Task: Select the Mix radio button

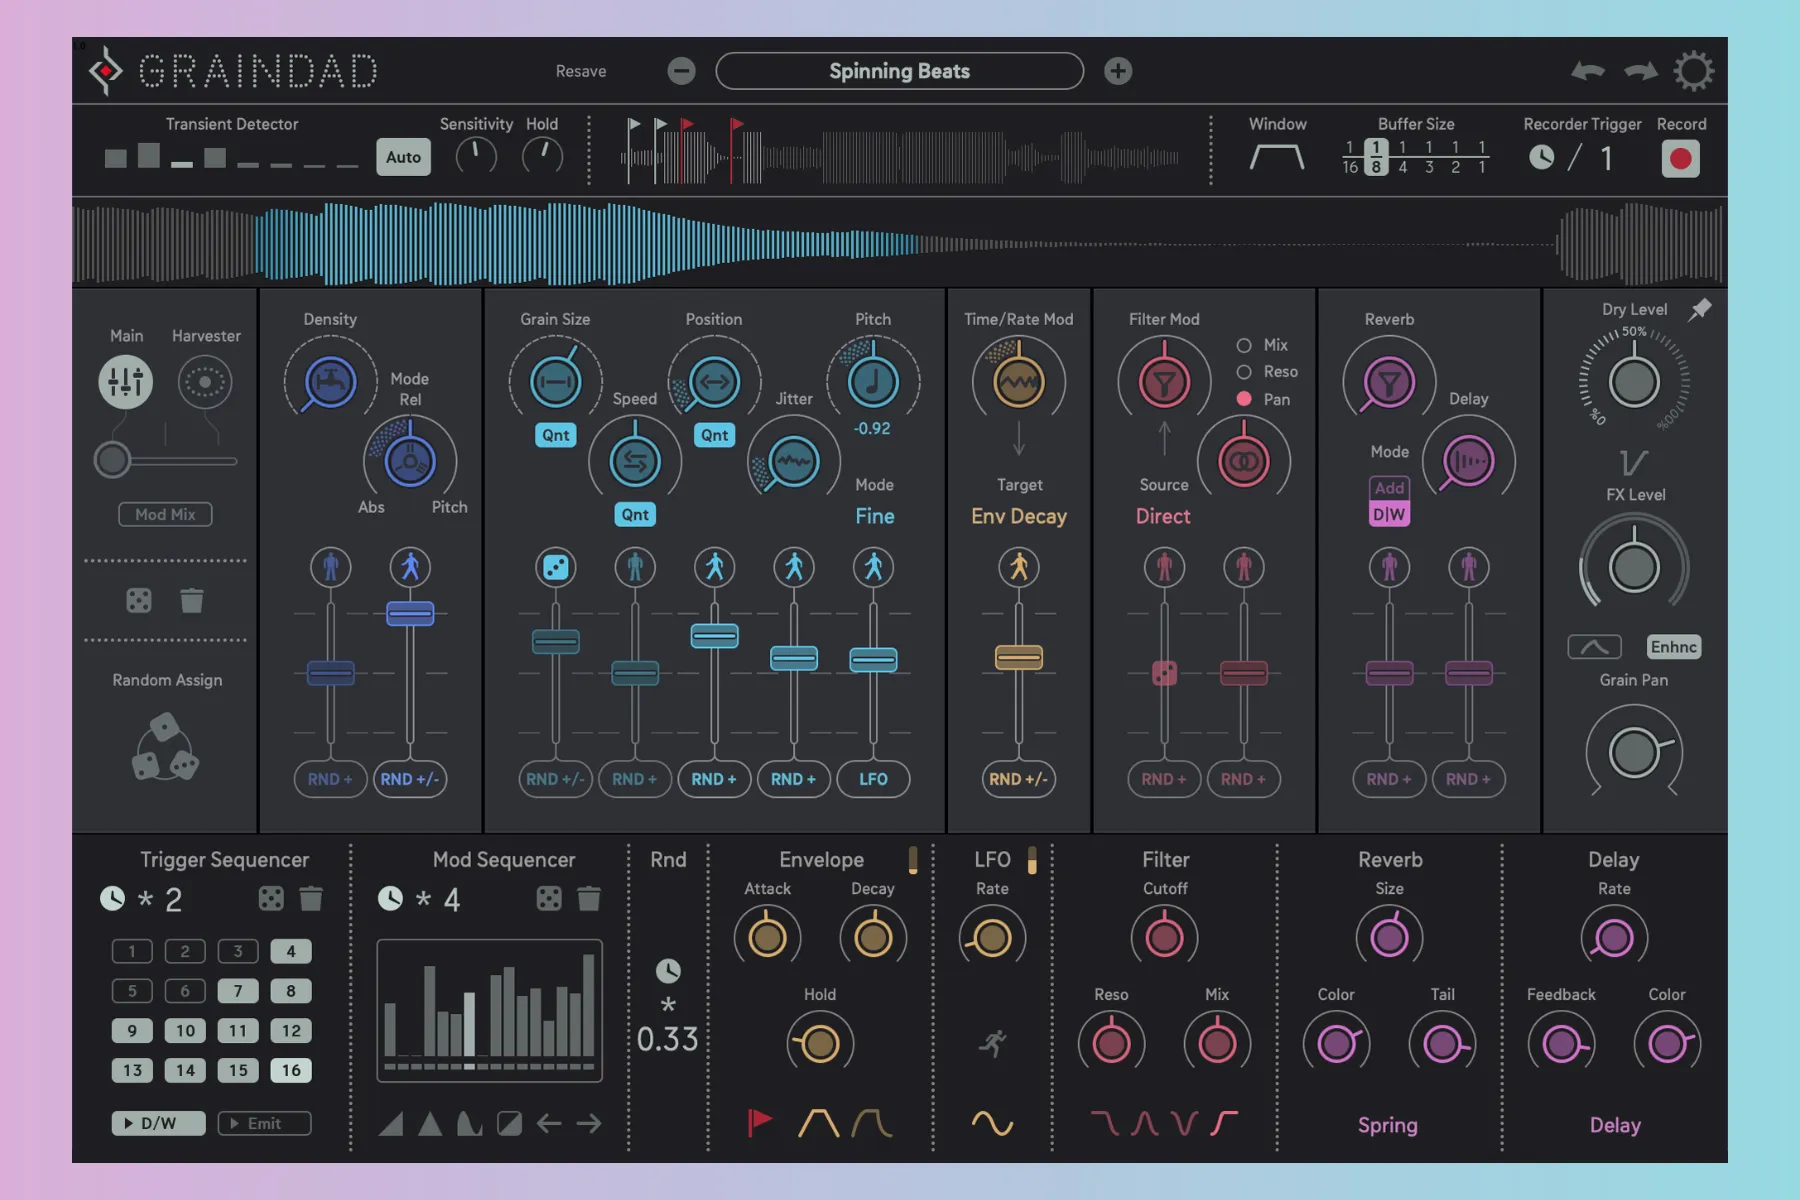Action: coord(1244,345)
